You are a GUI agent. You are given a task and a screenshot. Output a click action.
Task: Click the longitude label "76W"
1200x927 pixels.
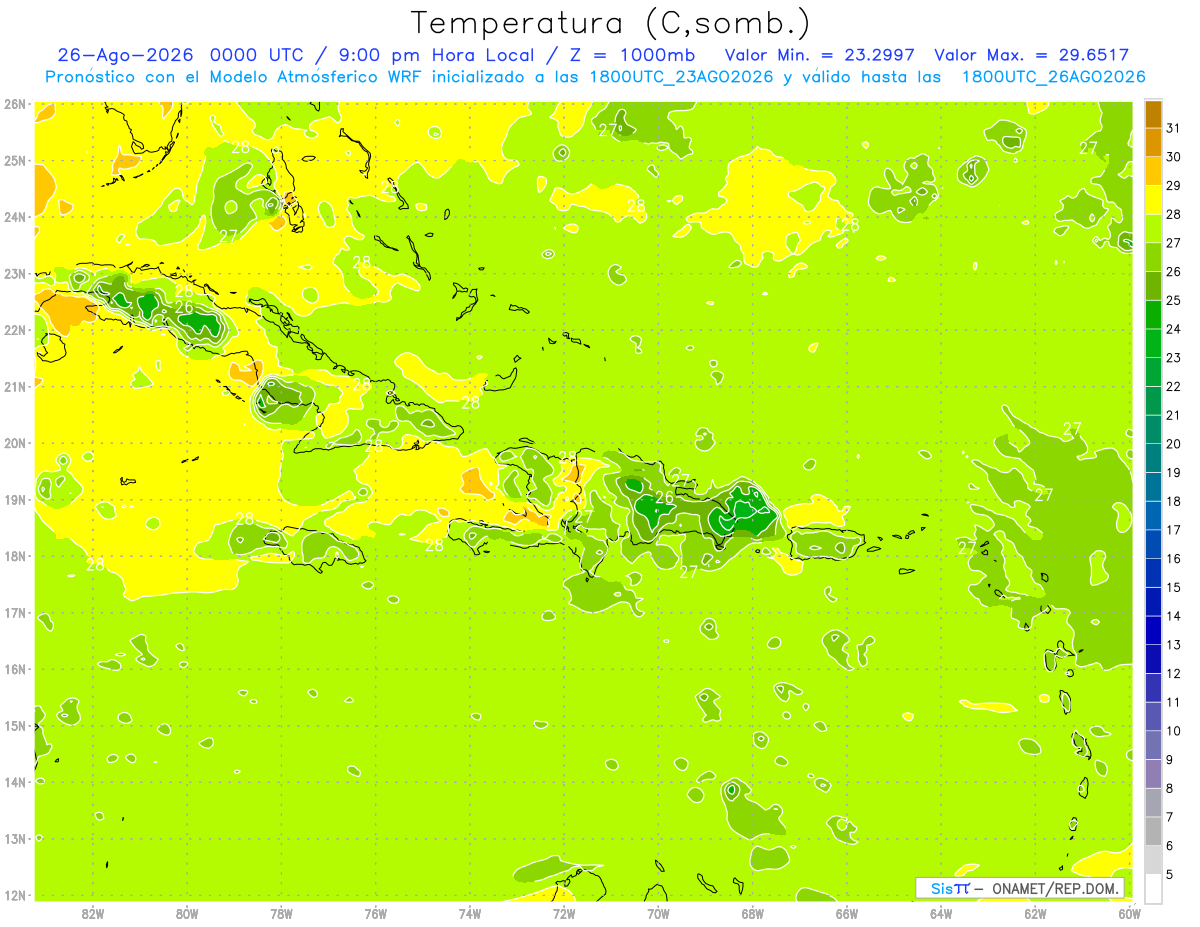pos(376,913)
